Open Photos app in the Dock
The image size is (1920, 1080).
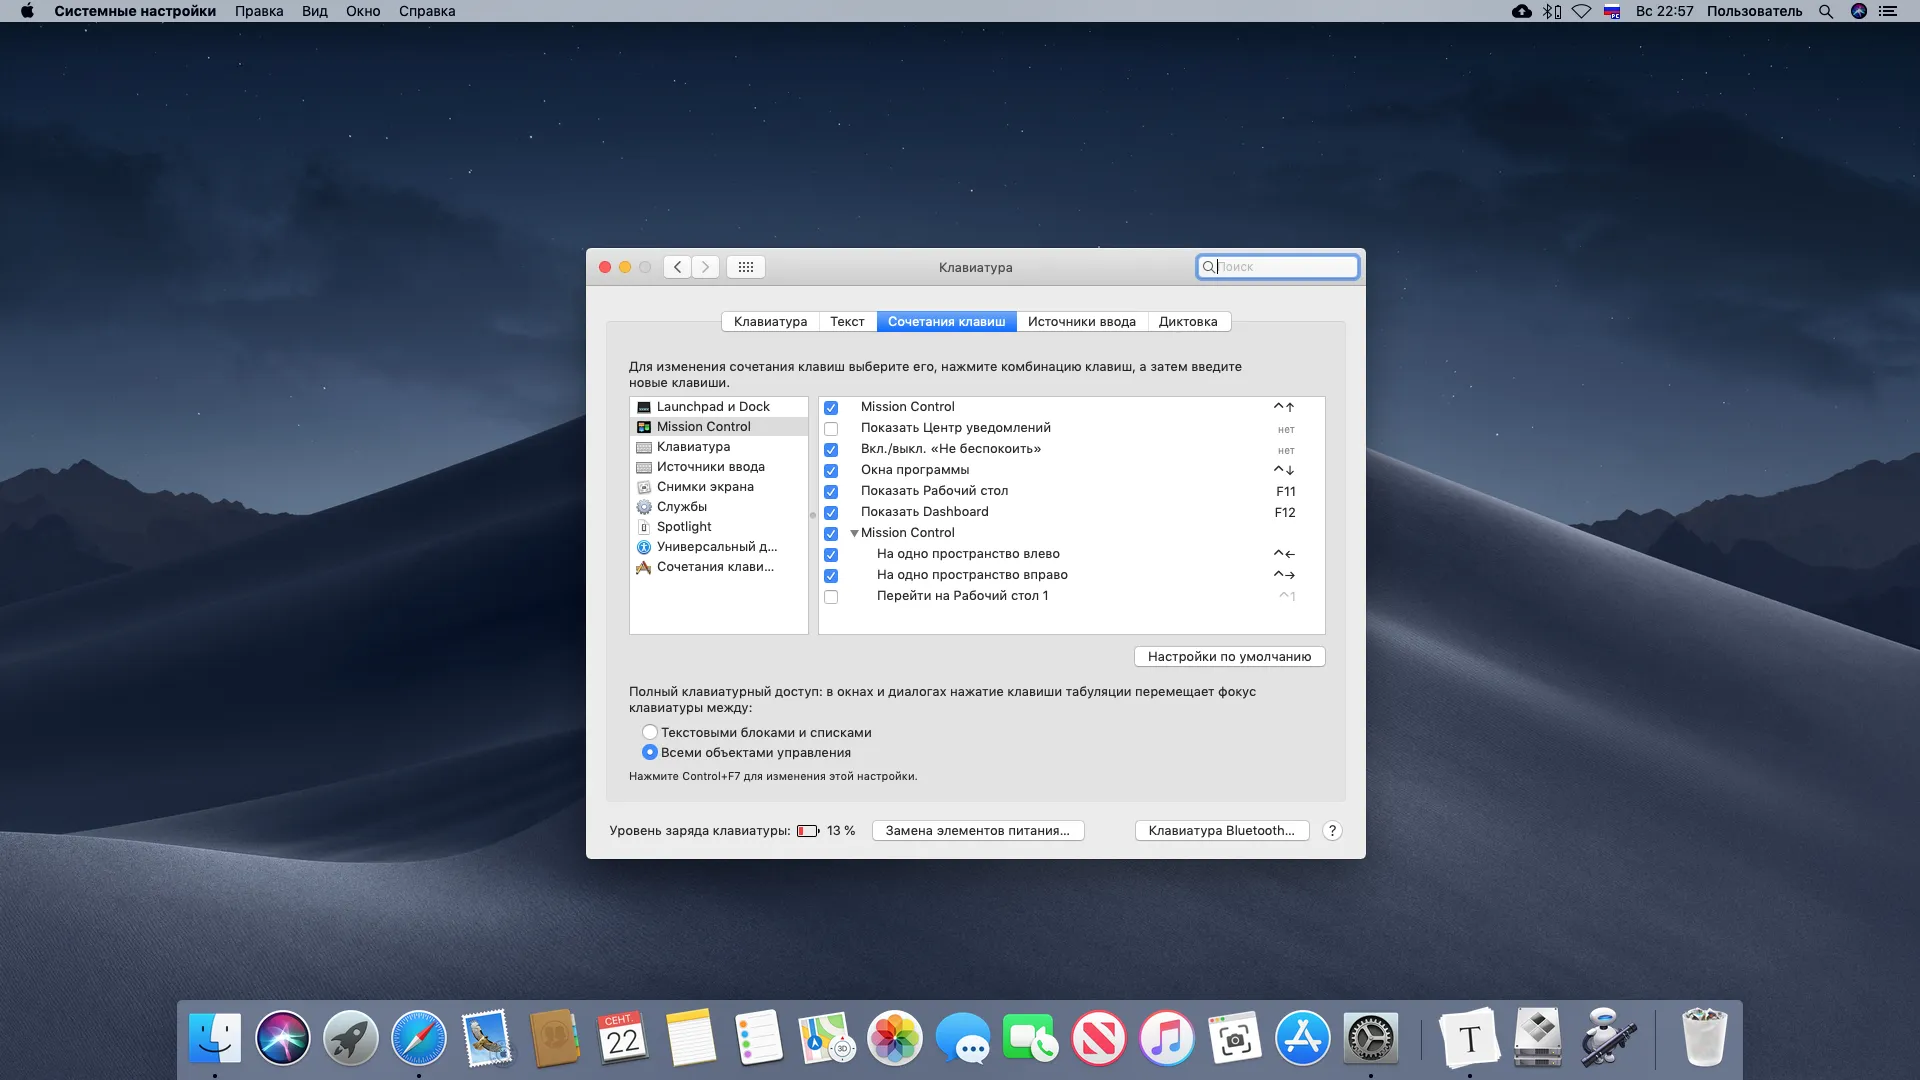coord(895,1038)
